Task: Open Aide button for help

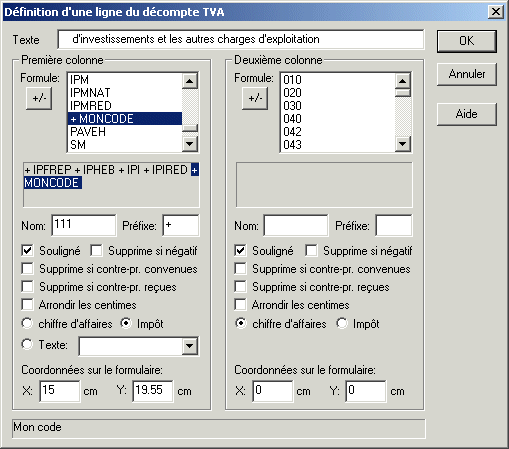Action: click(467, 114)
